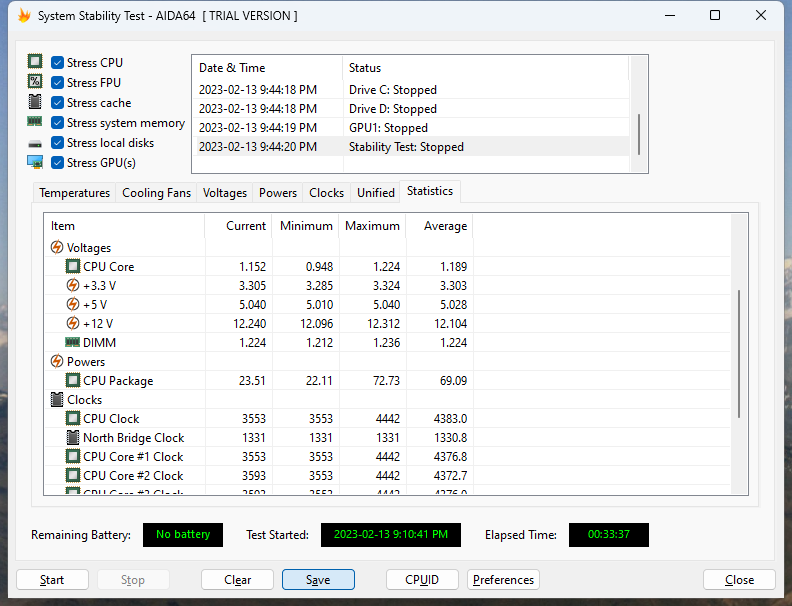This screenshot has width=792, height=606.
Task: Clear the test results with Clear button
Action: [x=237, y=580]
